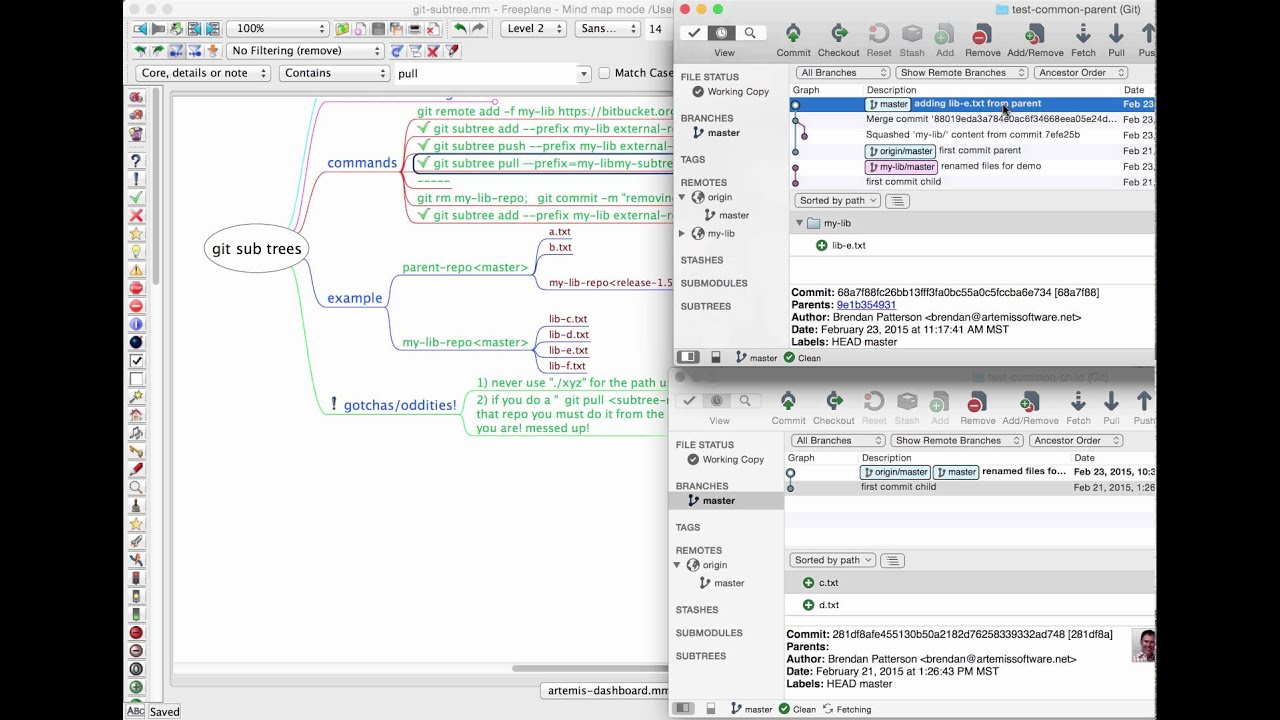Open No Filtering (remove) dropdown
The image size is (1280, 720).
coord(305,51)
